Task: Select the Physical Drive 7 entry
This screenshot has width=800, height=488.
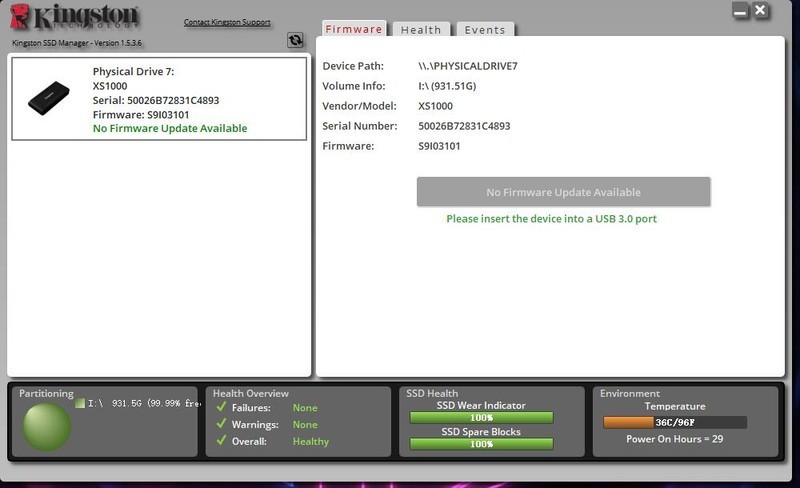Action: [x=159, y=99]
